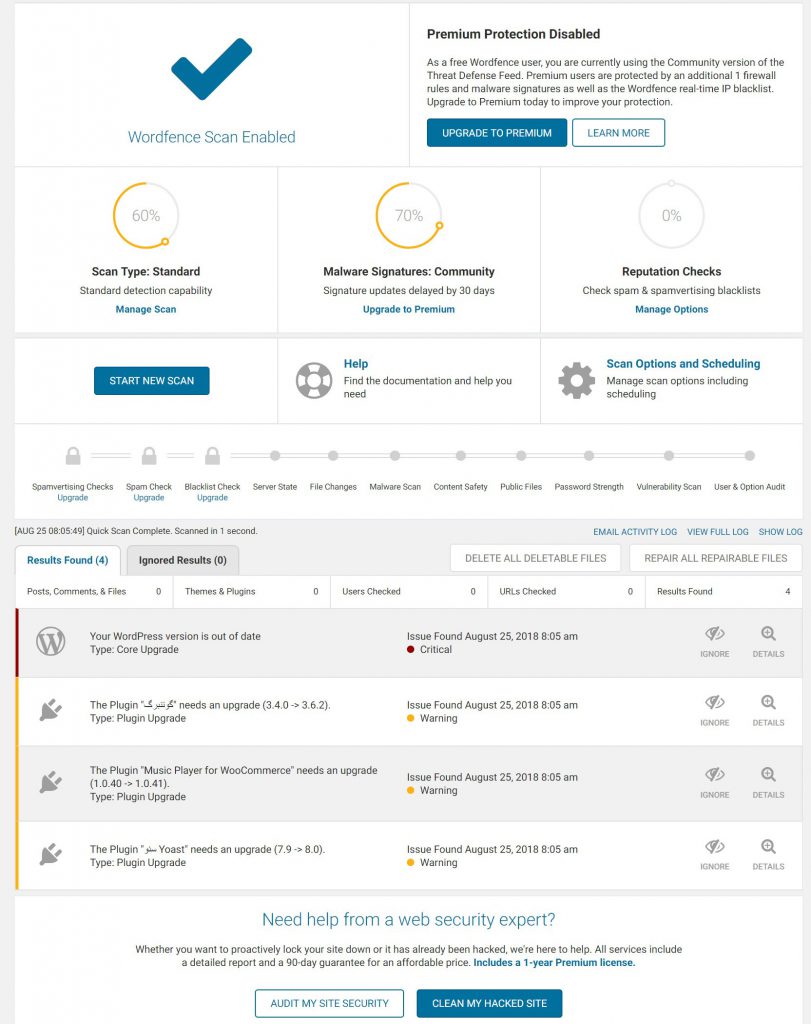Ignore the Yoast plugin upgrade issue
The image size is (811, 1024).
point(714,854)
